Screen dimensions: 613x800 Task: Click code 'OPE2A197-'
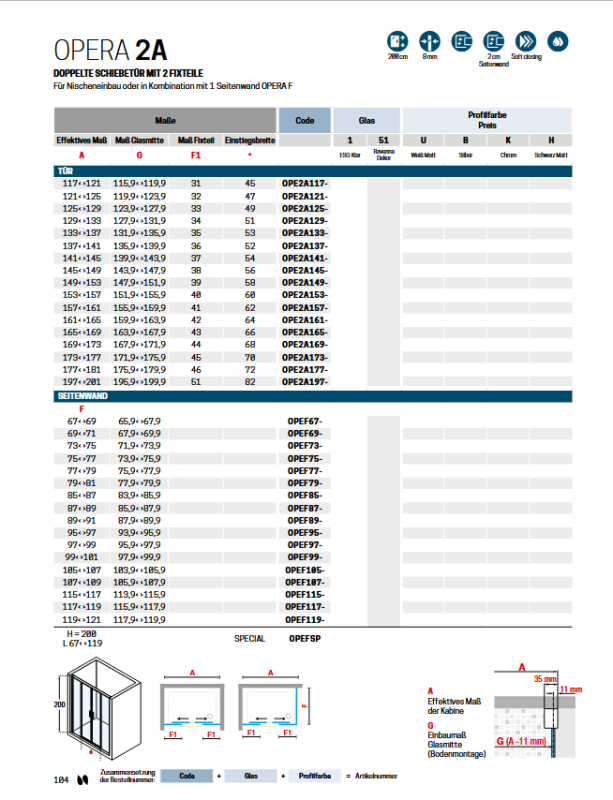(x=305, y=382)
